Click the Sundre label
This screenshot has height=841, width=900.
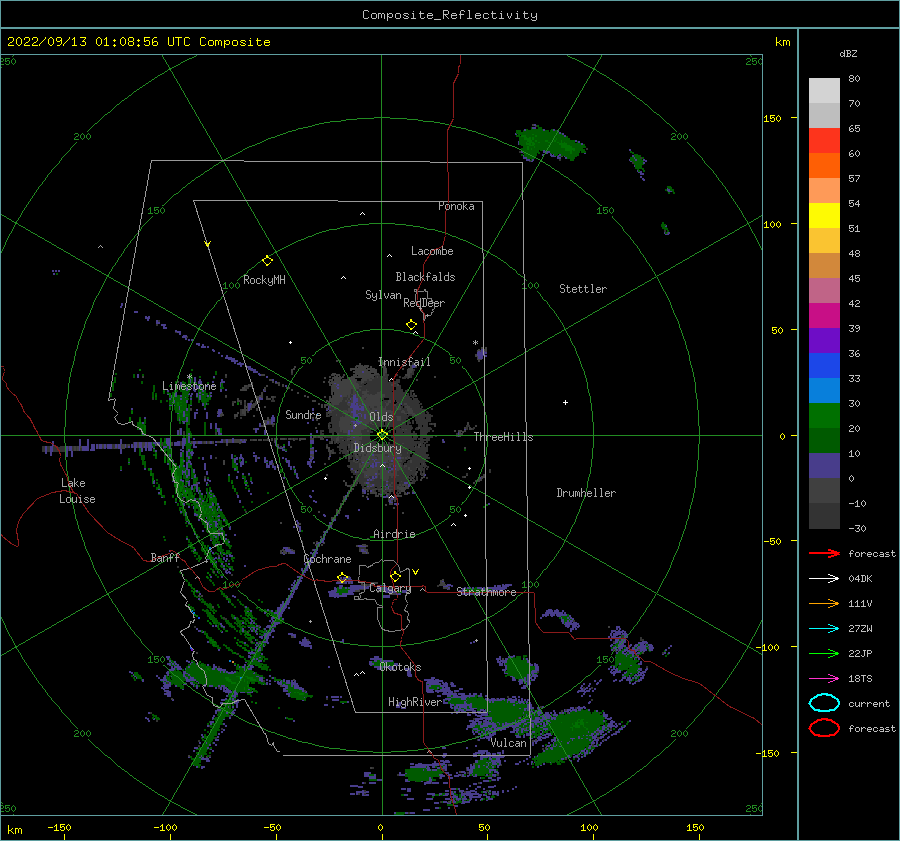[x=303, y=415]
